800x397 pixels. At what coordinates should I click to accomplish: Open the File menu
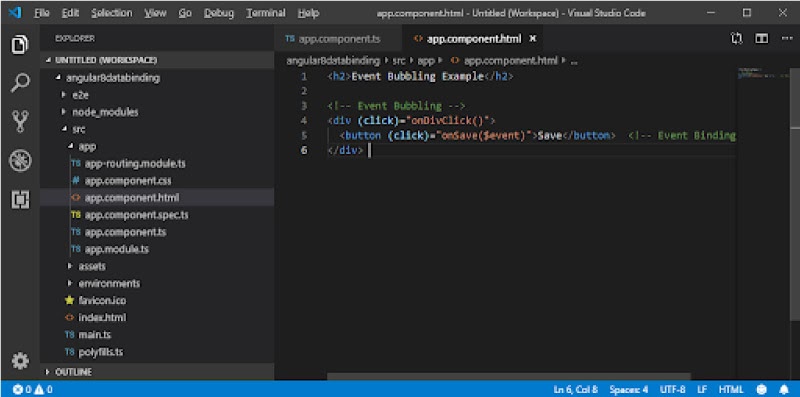[41, 13]
